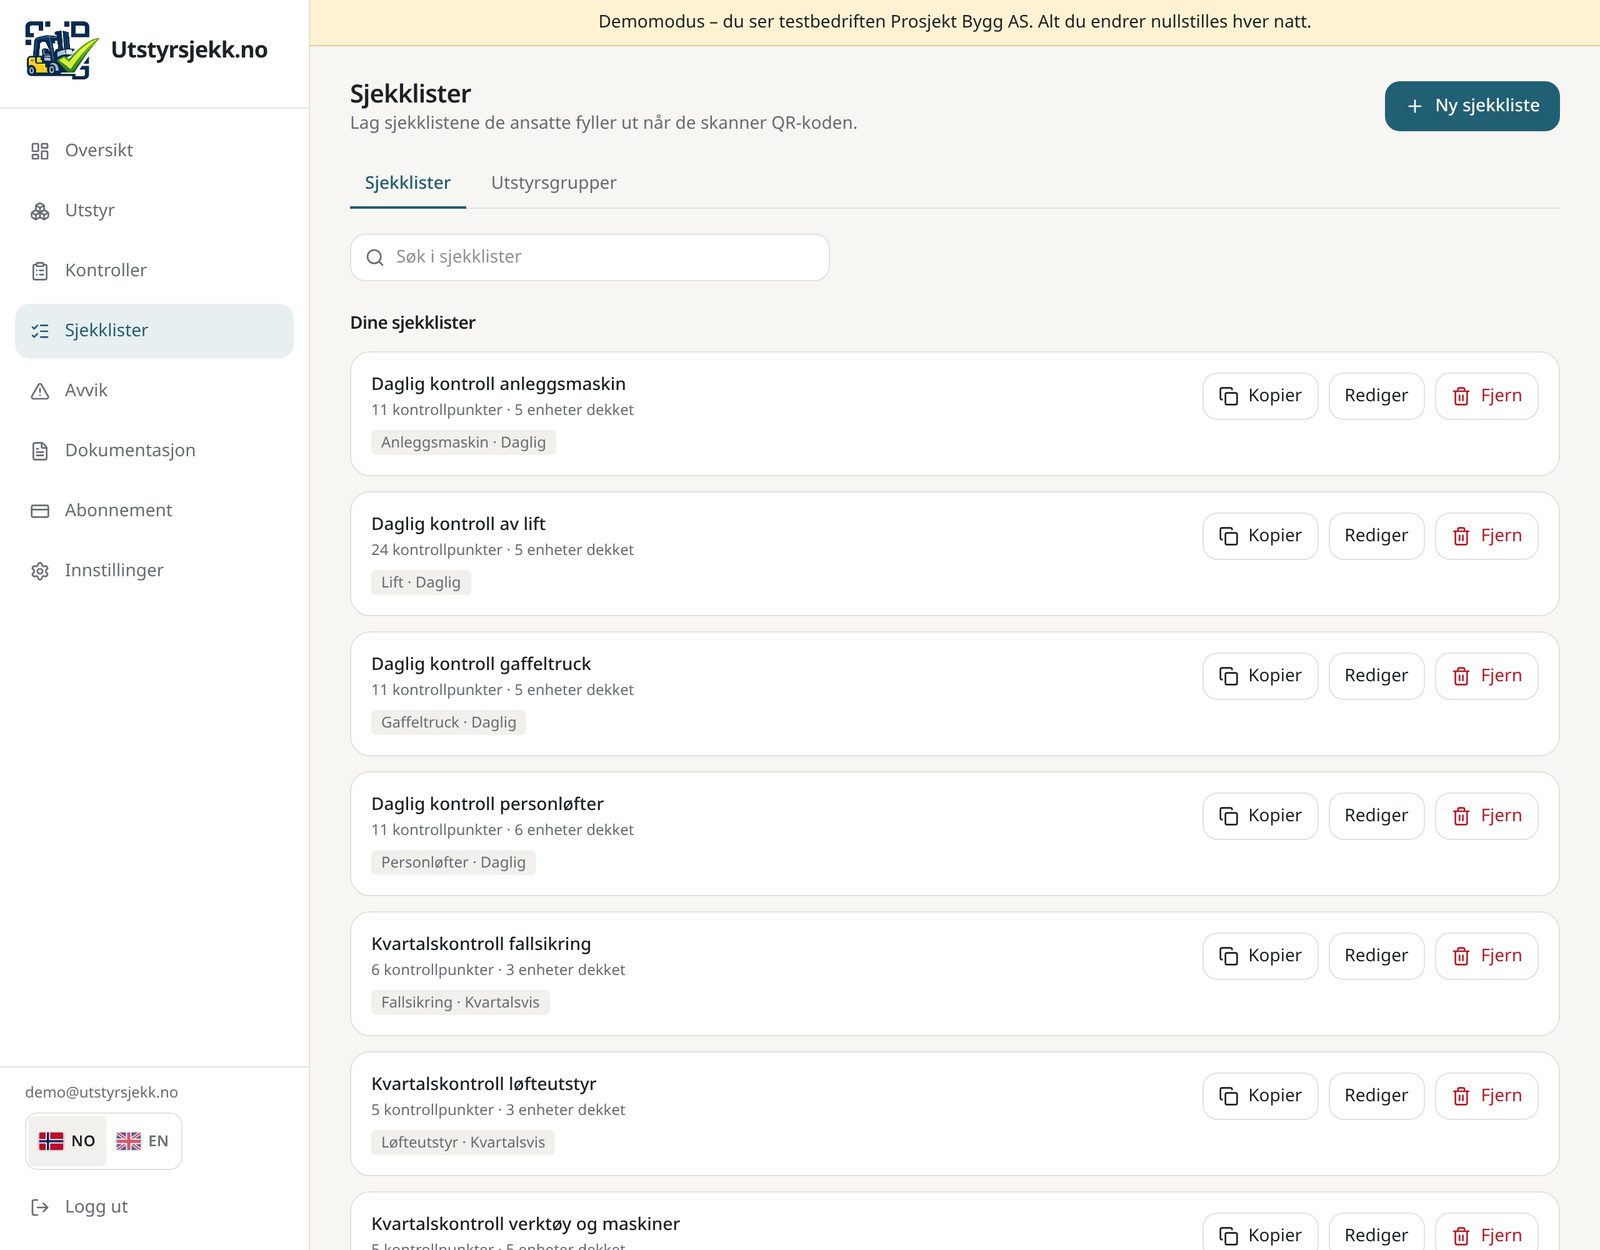Image resolution: width=1600 pixels, height=1250 pixels.
Task: Switch to the Utstyrsgrupper tab
Action: coord(554,183)
